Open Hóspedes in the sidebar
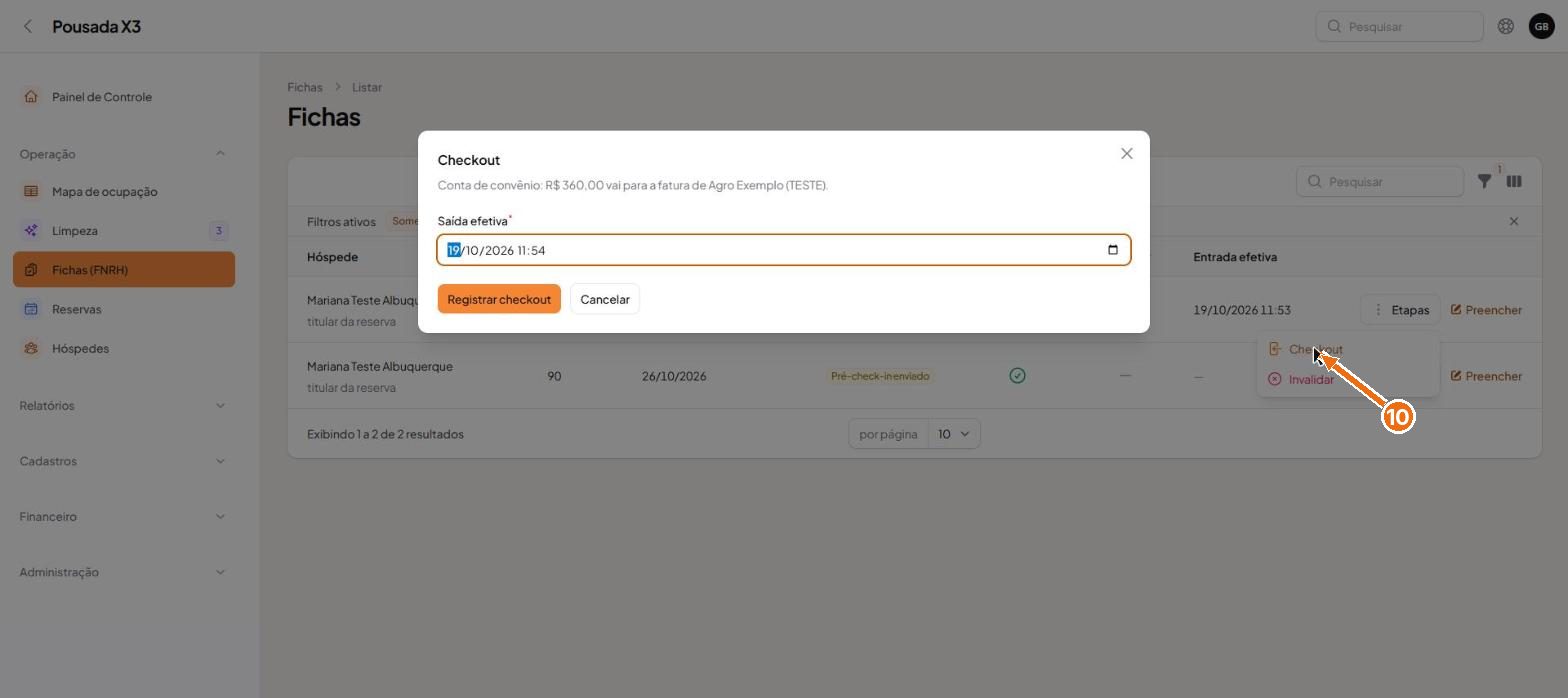Screen dimensions: 1568x698 click(124, 348)
